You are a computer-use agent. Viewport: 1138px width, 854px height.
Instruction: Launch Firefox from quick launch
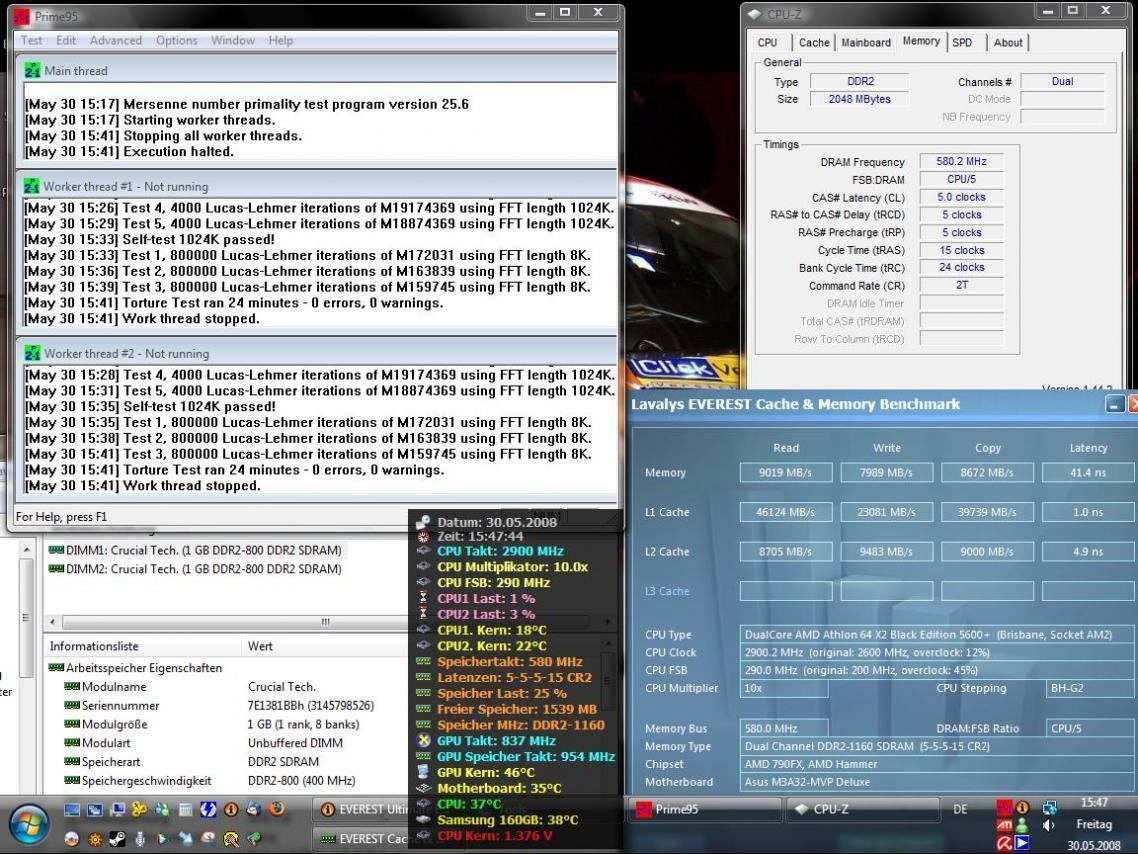click(x=277, y=809)
